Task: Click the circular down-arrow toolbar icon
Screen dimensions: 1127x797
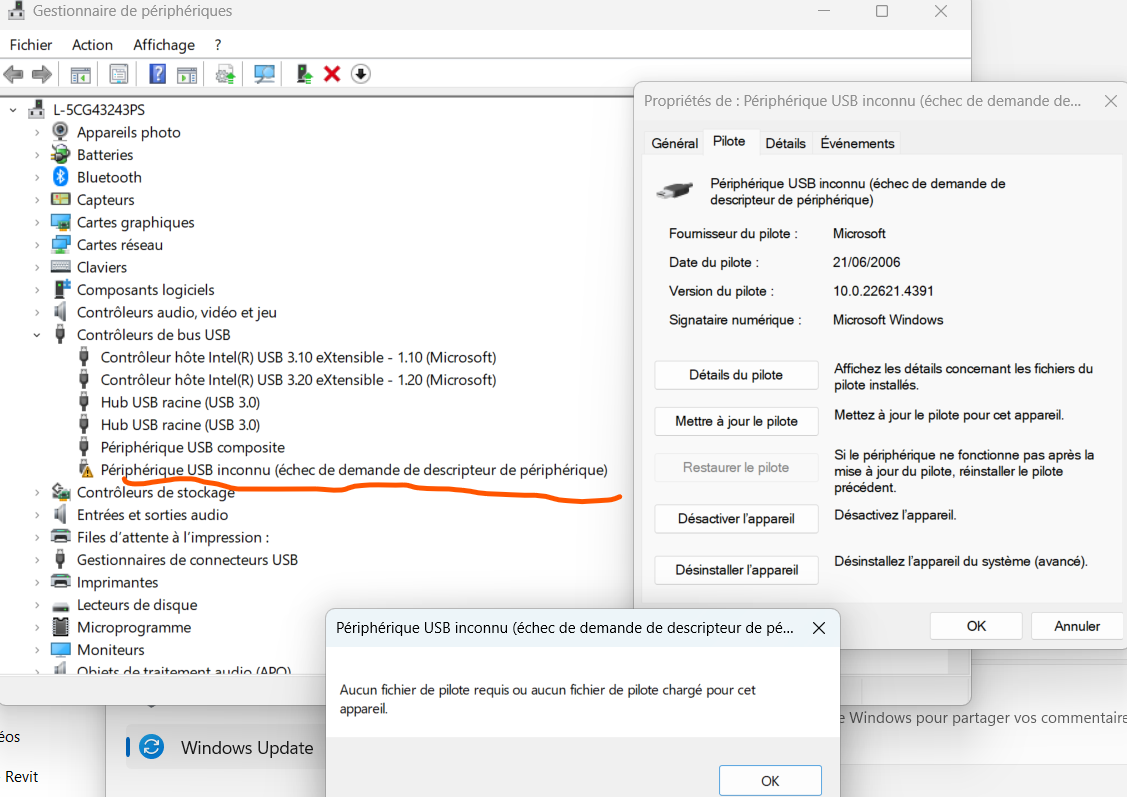Action: pos(361,74)
